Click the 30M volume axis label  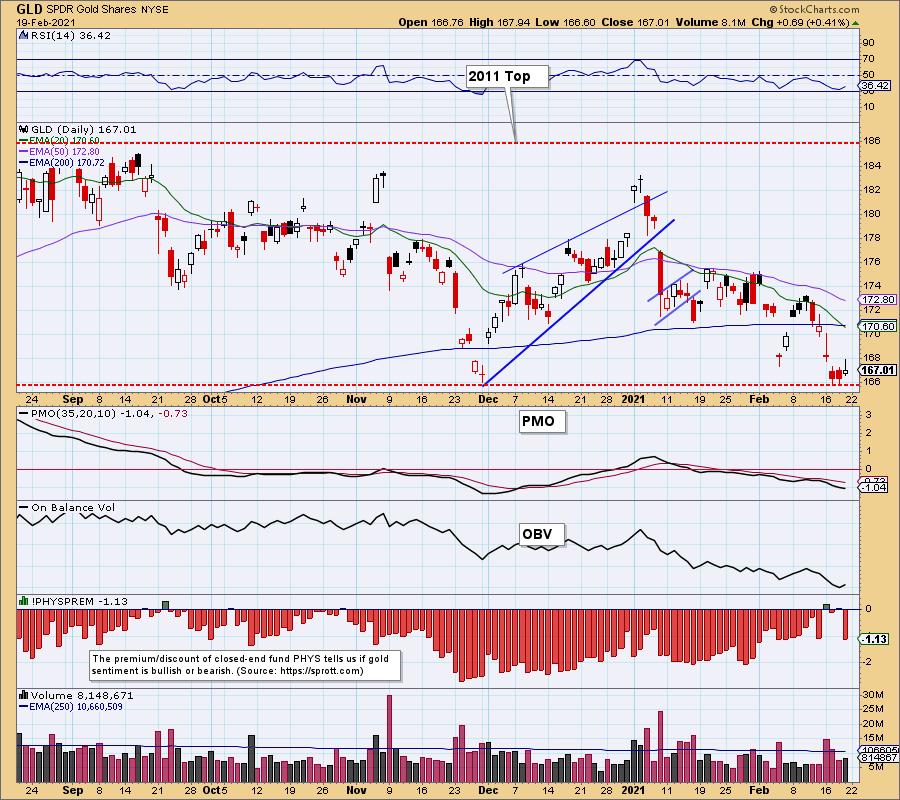873,694
